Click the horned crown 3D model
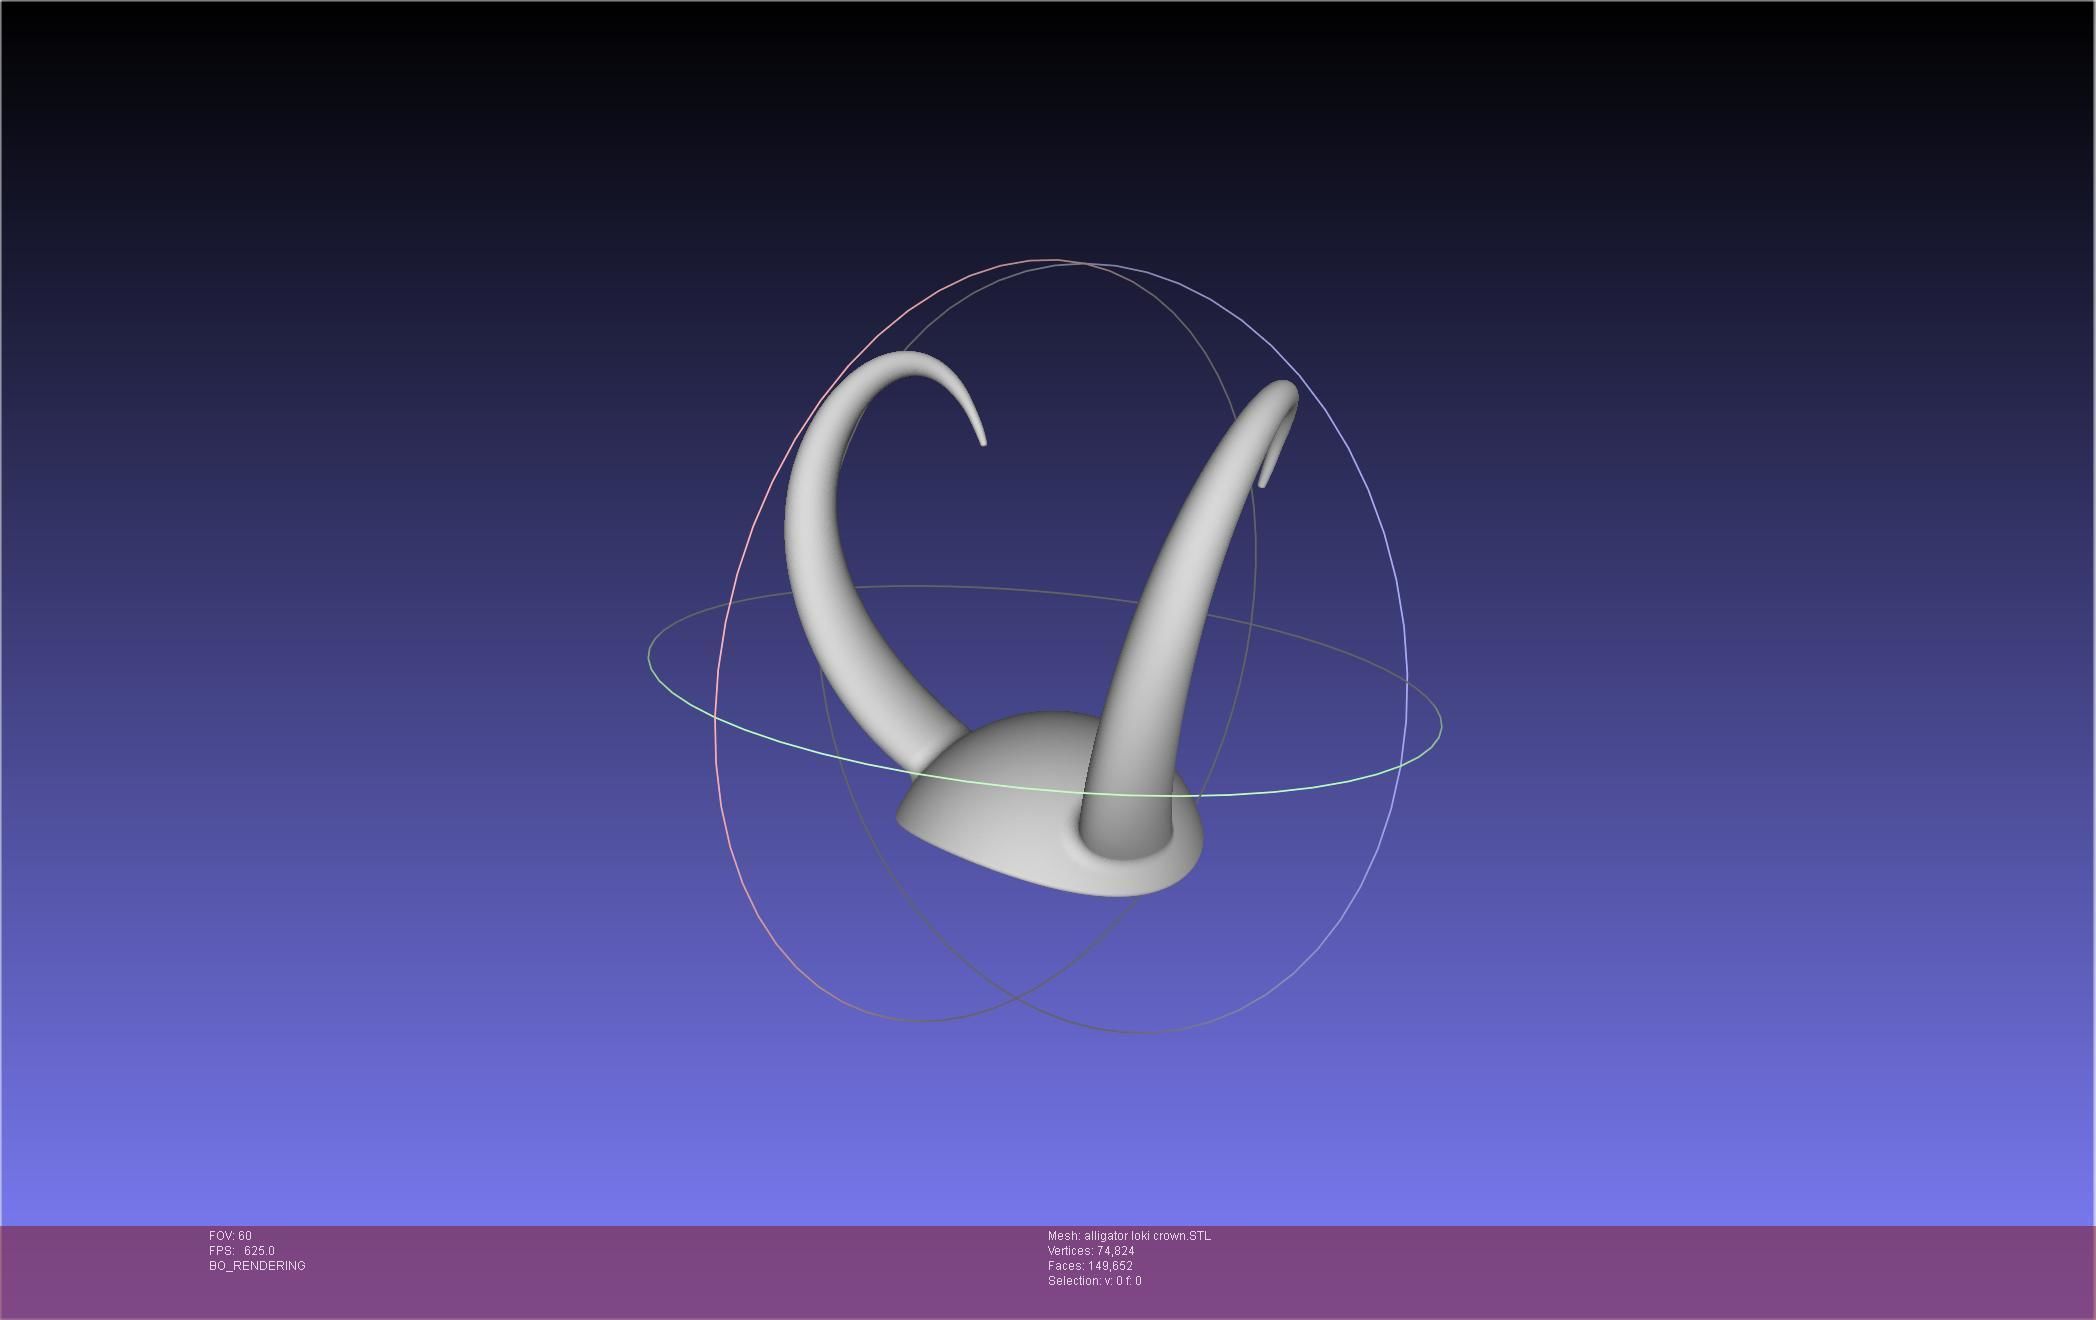 coord(1040,625)
